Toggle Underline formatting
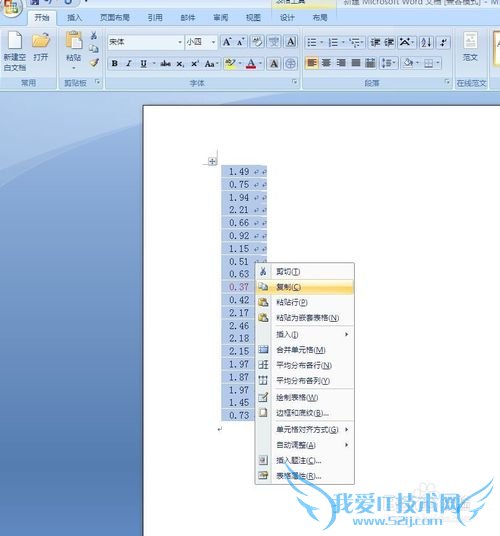The height and width of the screenshot is (536, 500). [144, 64]
